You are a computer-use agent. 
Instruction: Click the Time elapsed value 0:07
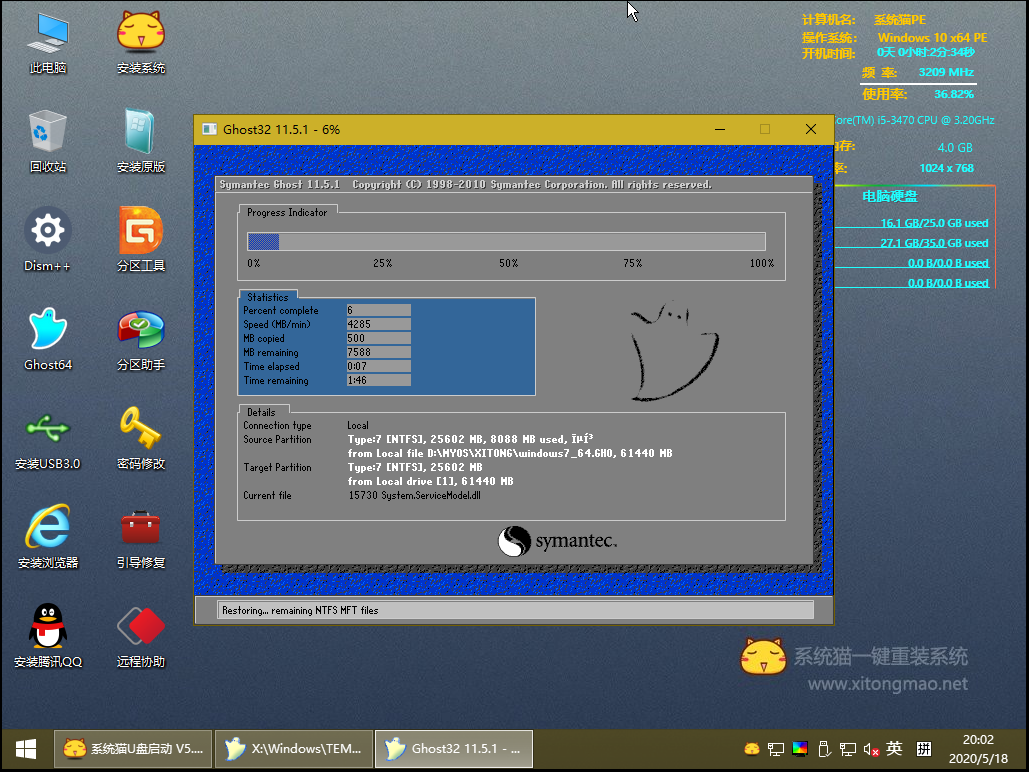pos(379,366)
